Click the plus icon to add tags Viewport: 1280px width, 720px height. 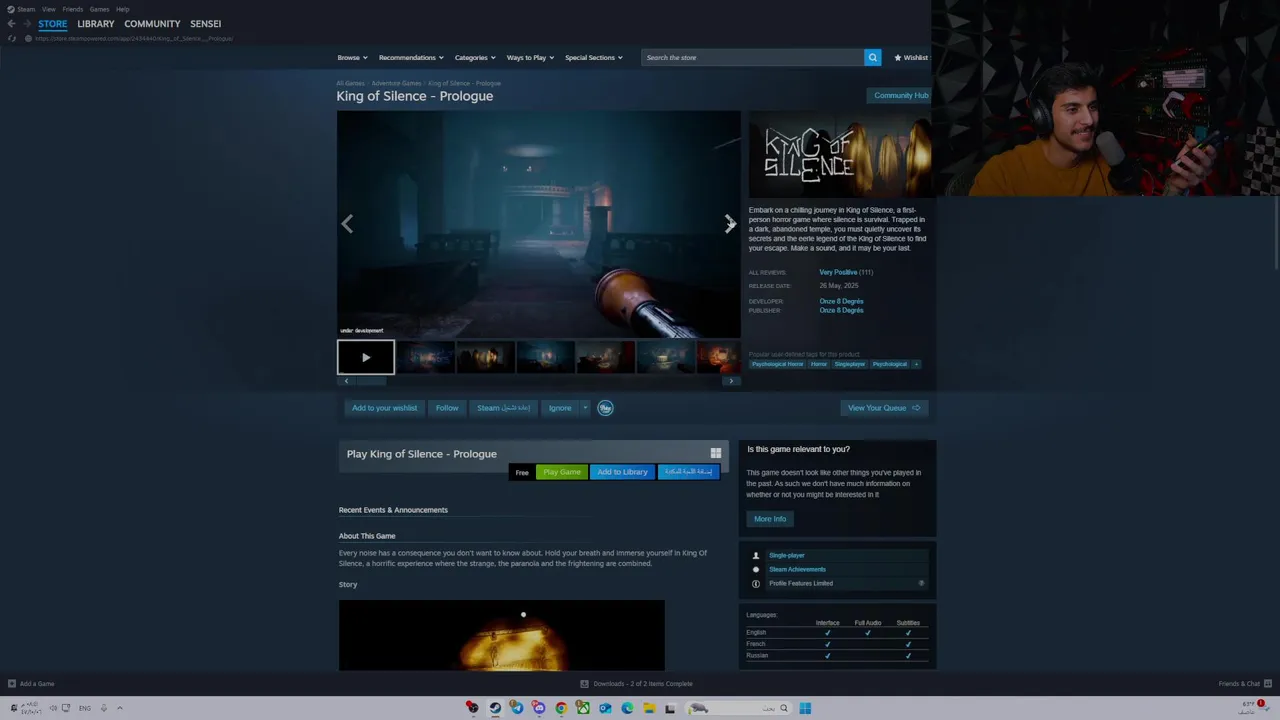coord(916,364)
